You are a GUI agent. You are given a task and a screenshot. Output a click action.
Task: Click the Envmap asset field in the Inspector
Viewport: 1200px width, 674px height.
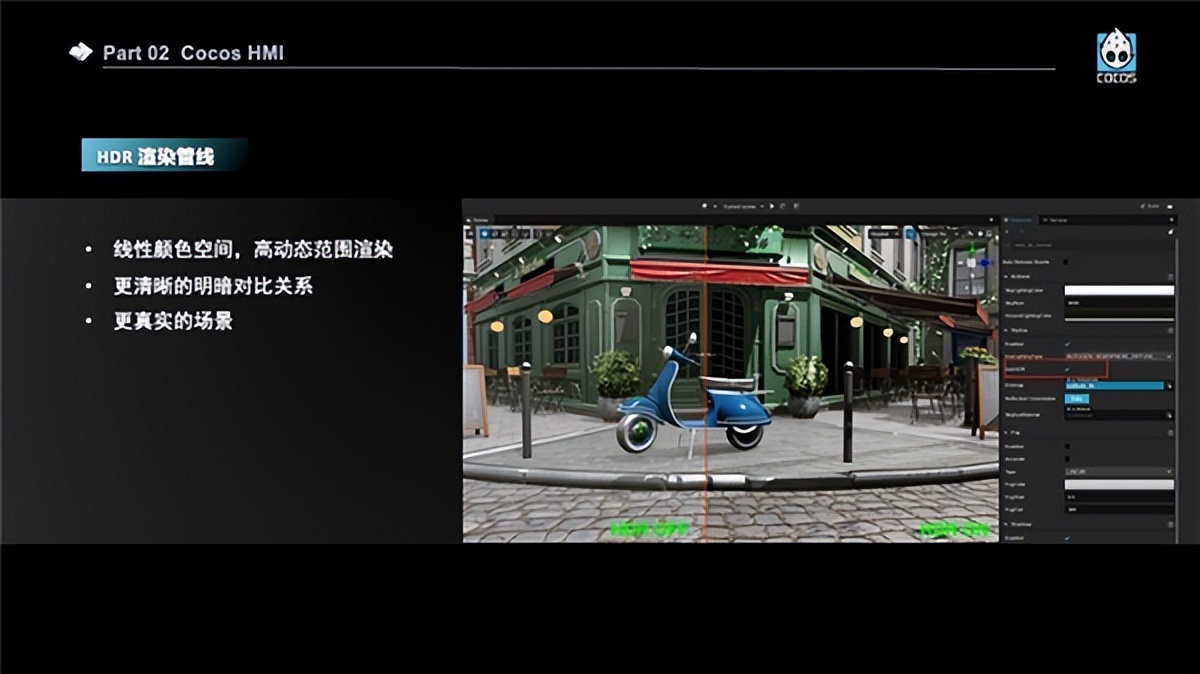tap(1114, 386)
